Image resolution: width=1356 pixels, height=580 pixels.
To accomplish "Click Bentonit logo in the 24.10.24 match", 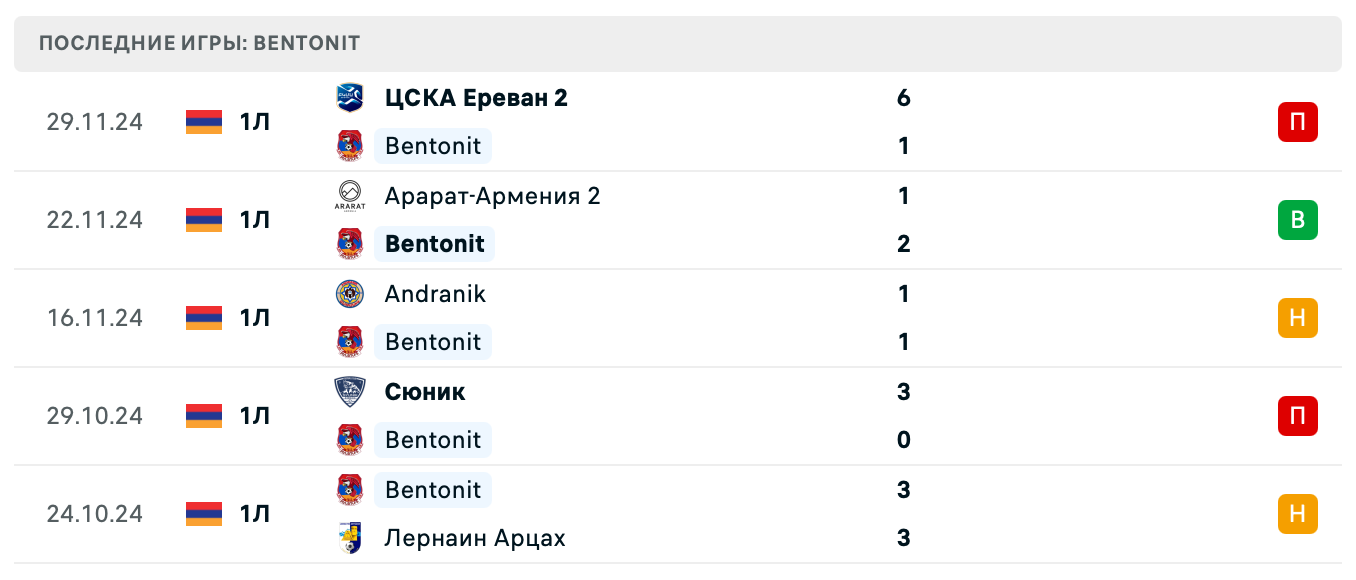I will [x=350, y=490].
